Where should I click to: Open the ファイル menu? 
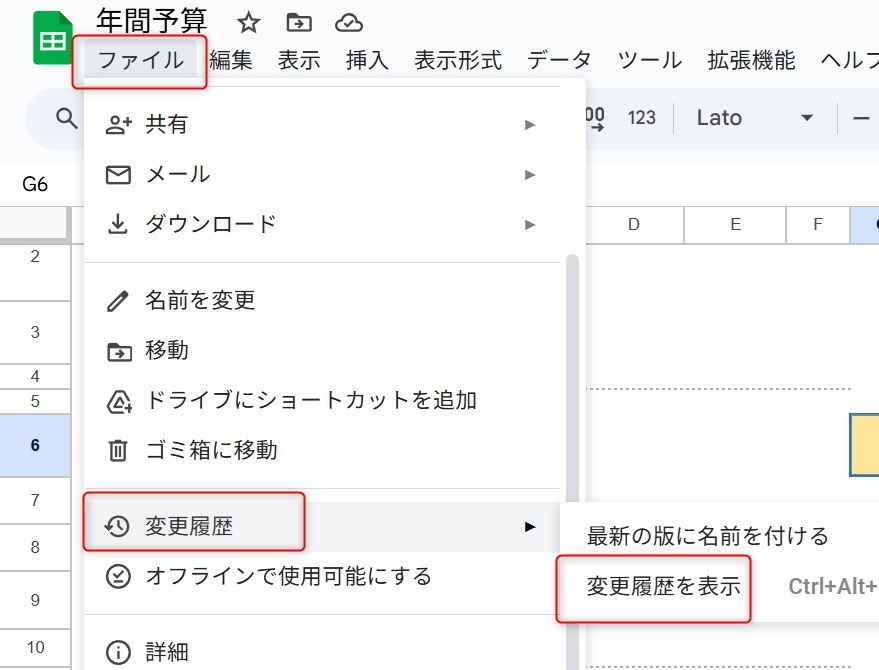[x=140, y=60]
